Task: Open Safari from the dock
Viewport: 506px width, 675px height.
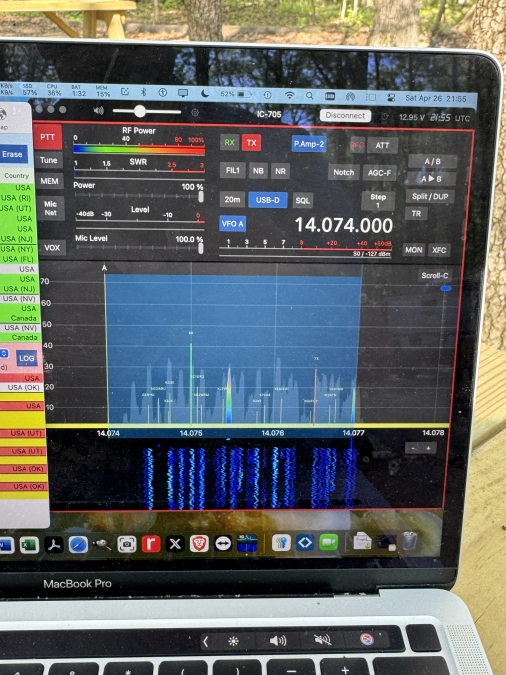Action: 78,545
